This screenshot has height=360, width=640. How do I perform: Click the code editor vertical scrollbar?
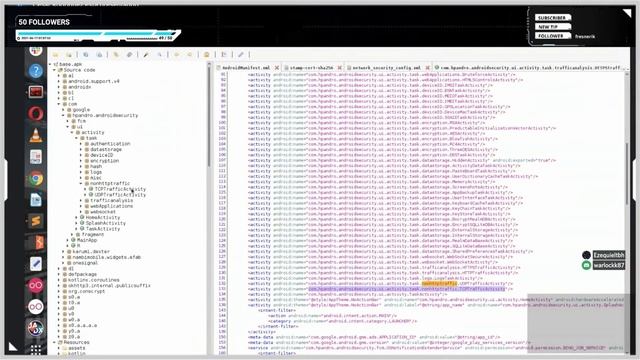[x=627, y=173]
